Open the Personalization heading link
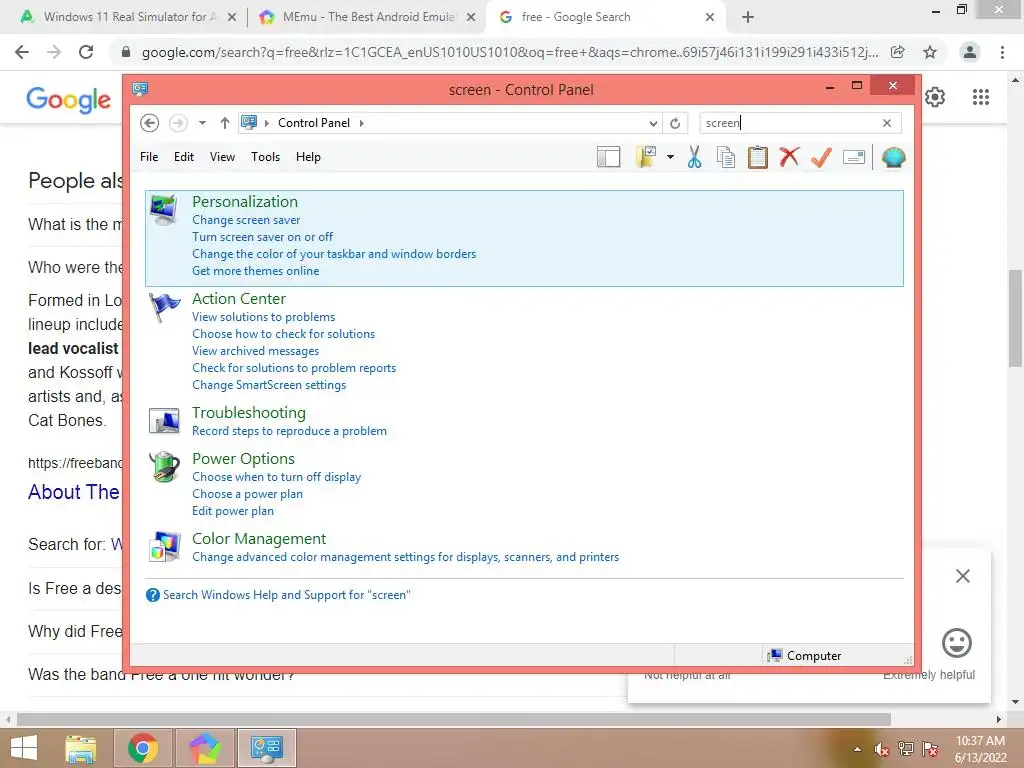Viewport: 1024px width, 768px height. pyautogui.click(x=245, y=202)
